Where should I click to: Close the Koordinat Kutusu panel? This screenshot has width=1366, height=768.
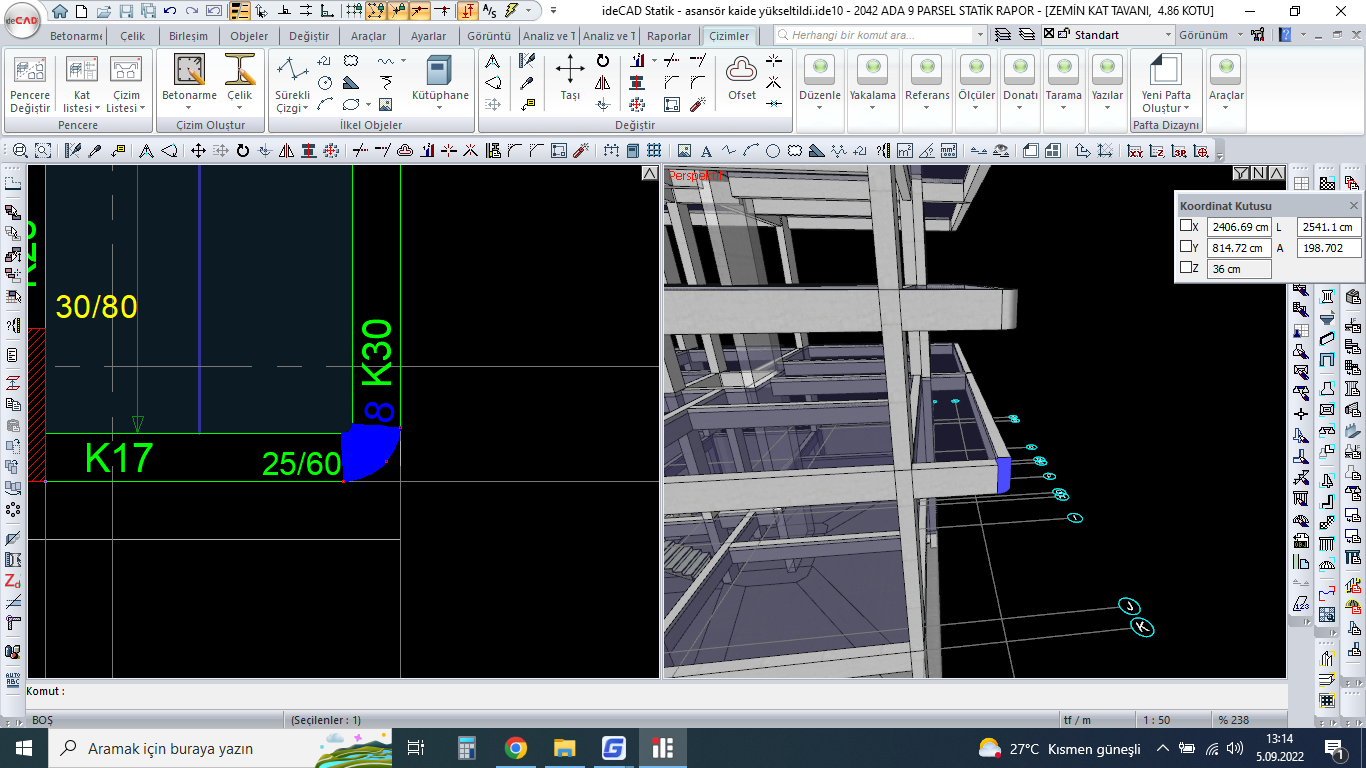click(1354, 205)
